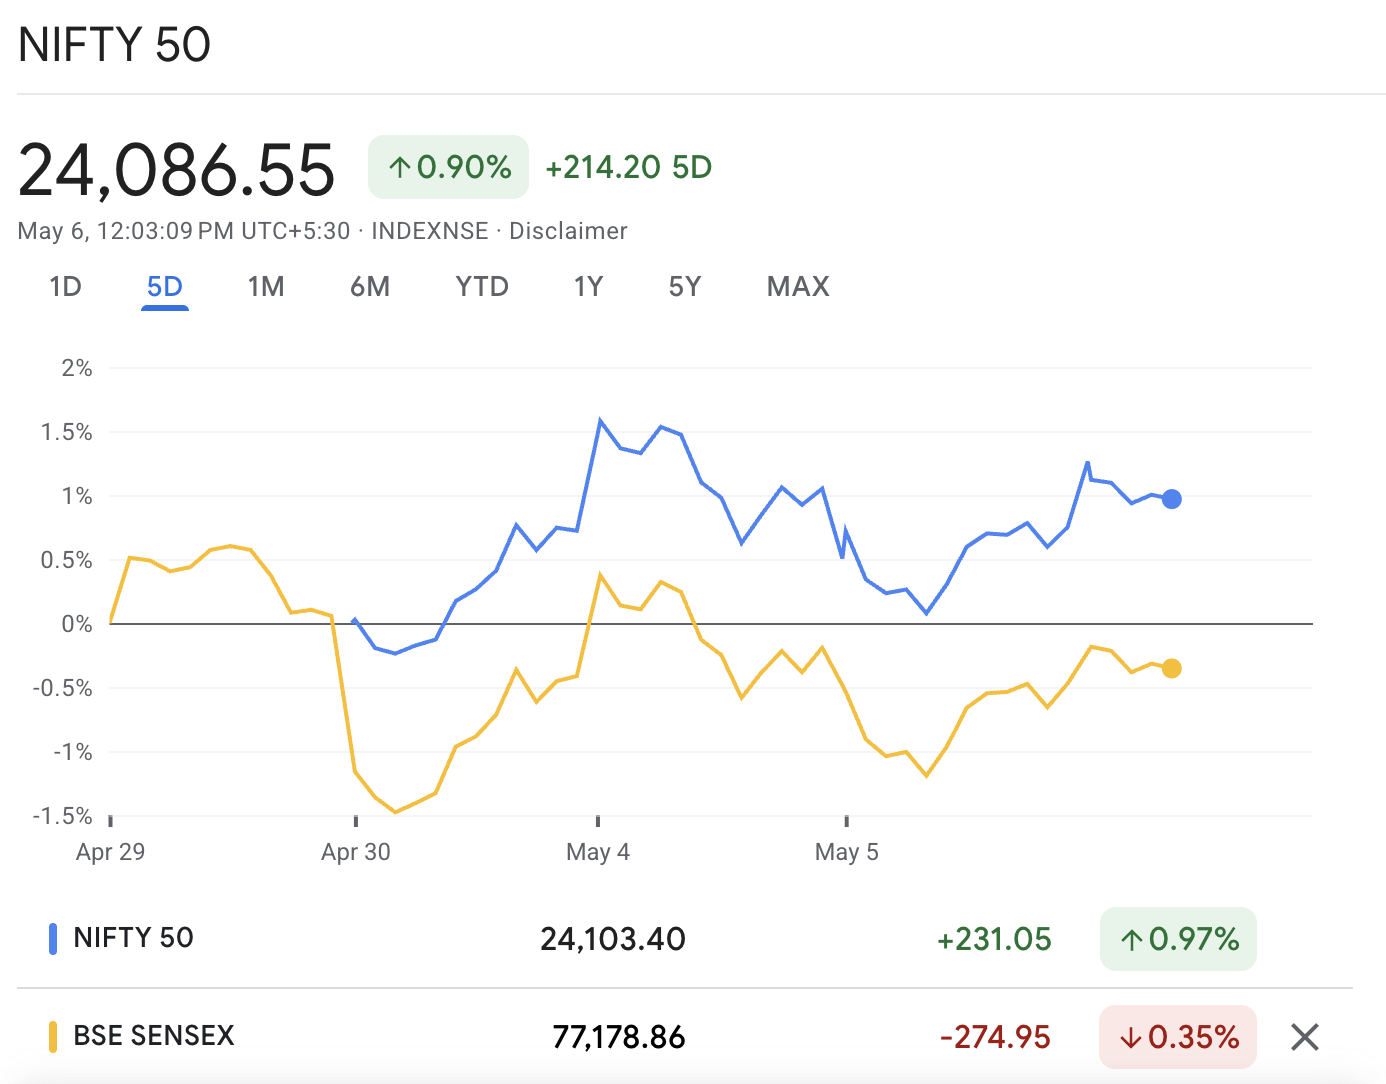Click the Apr 30 axis date marker
This screenshot has height=1084, width=1386.
pos(356,852)
